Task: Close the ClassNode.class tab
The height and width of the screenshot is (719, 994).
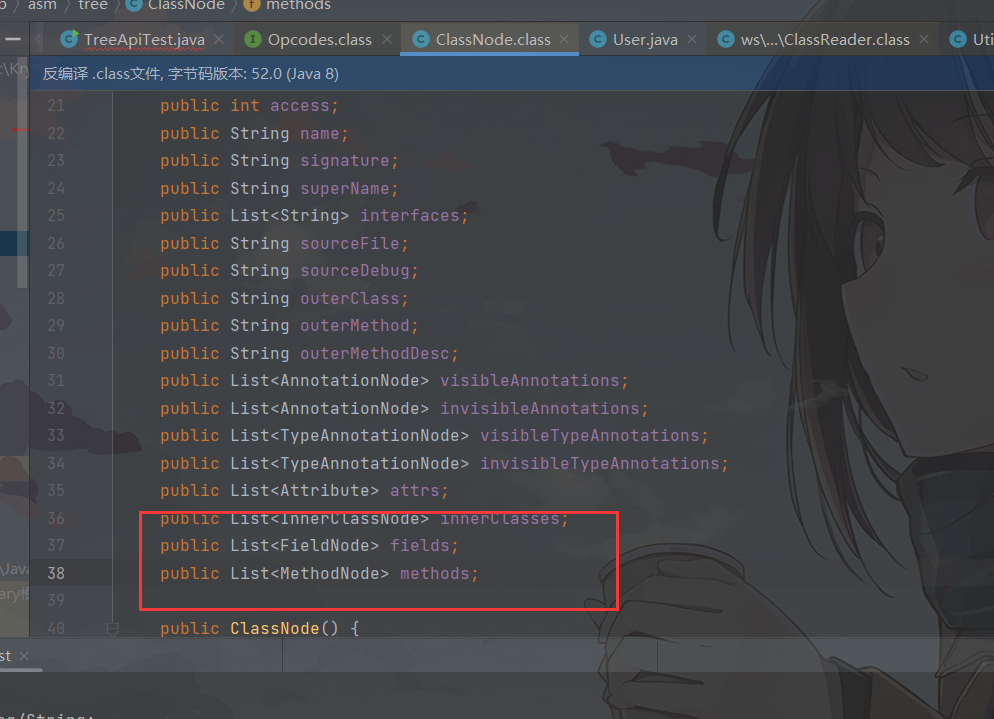Action: tap(566, 40)
